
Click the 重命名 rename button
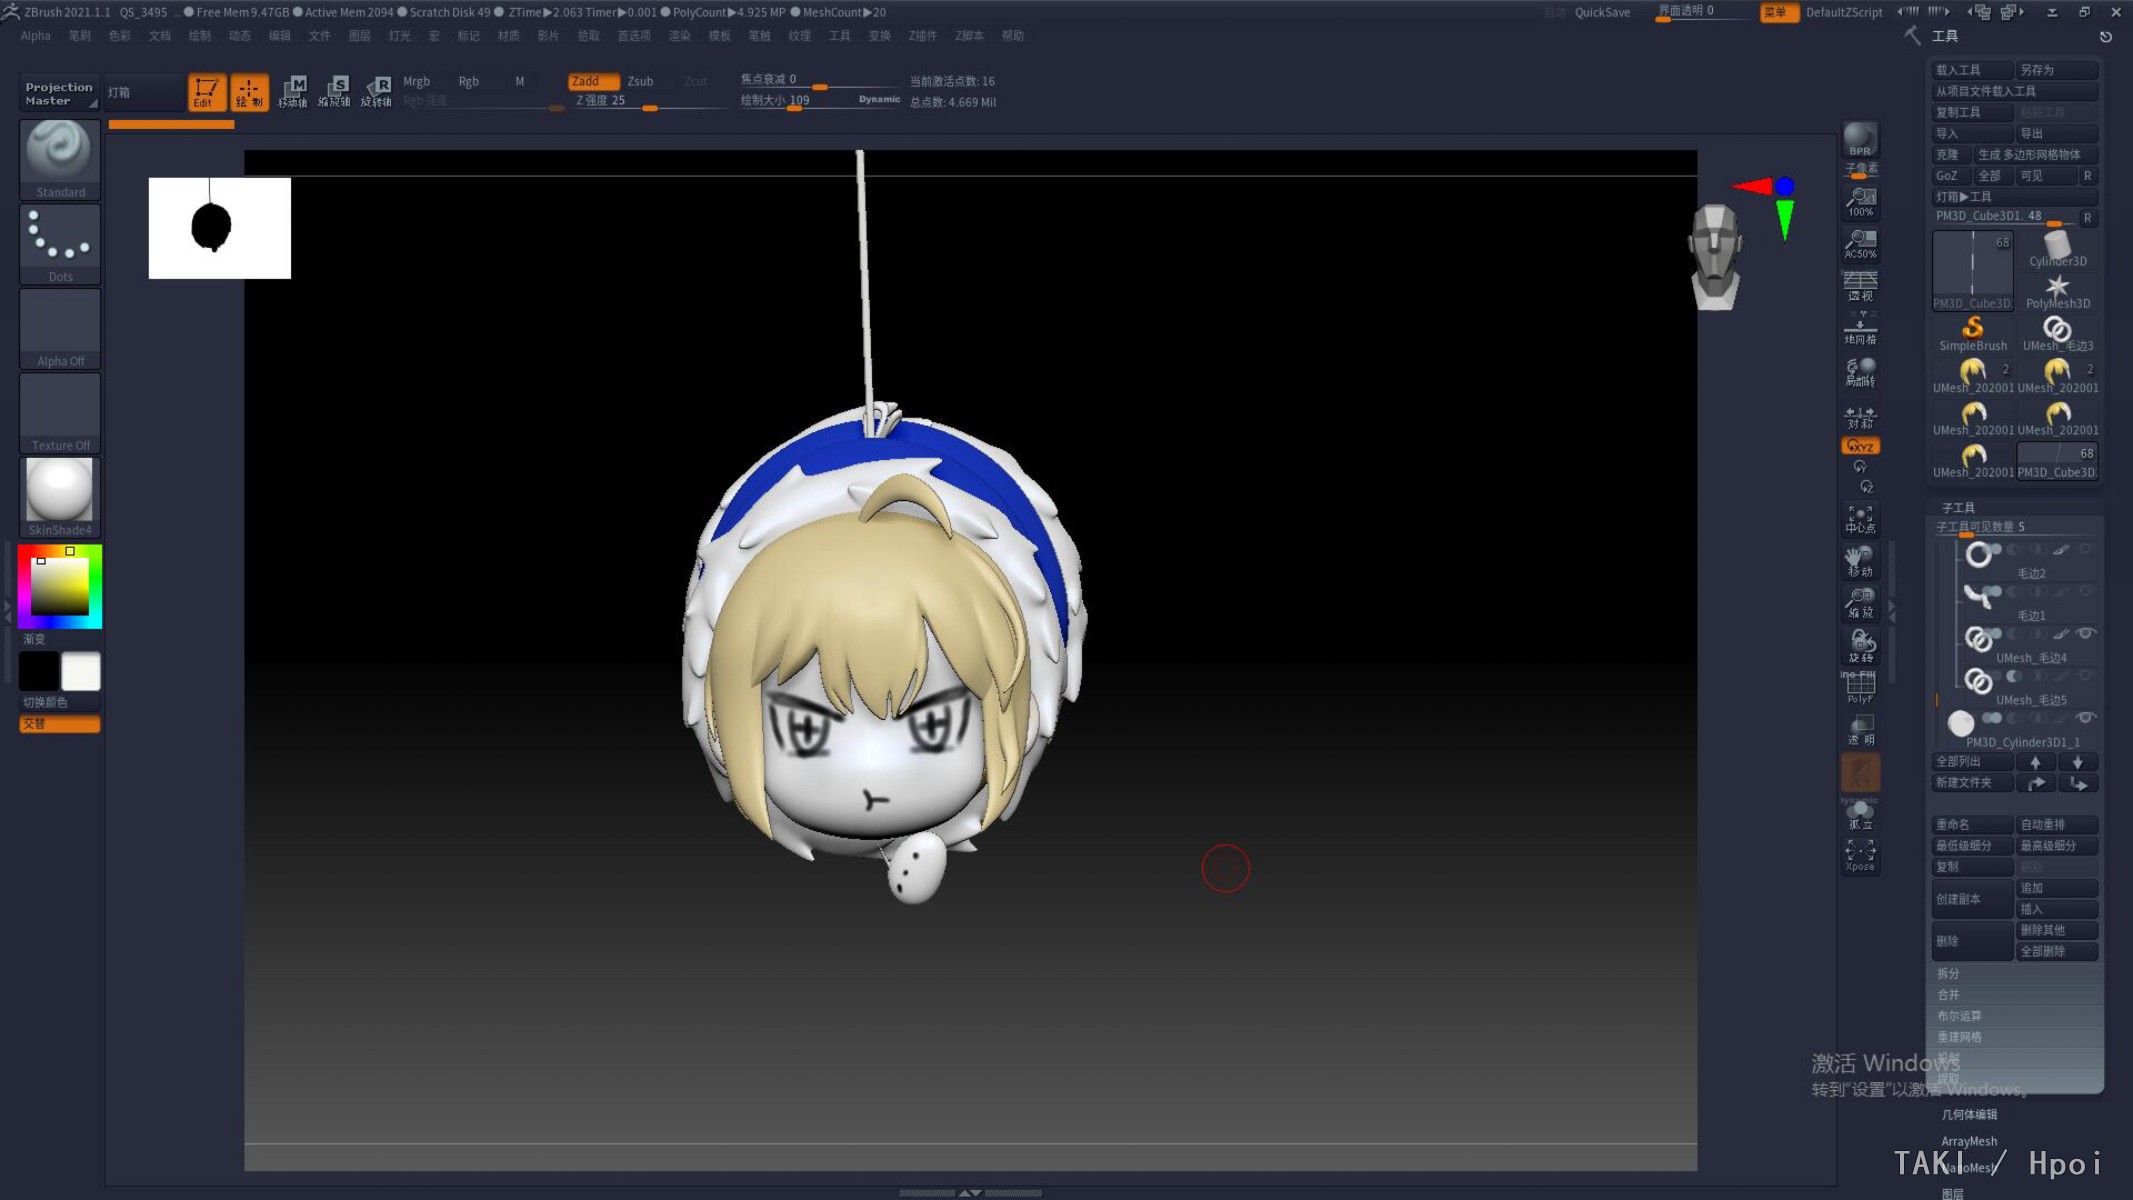point(1972,825)
